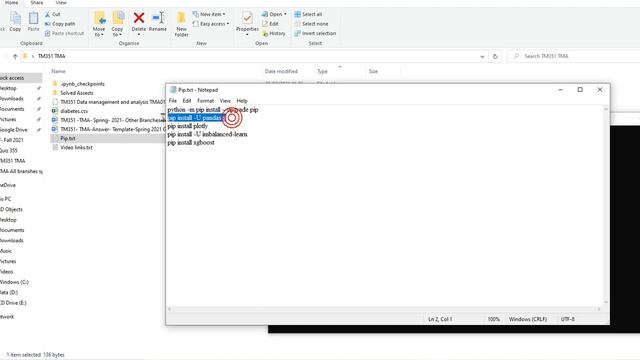This screenshot has width=640, height=360.
Task: Open the Move to folder menu
Action: tap(99, 24)
